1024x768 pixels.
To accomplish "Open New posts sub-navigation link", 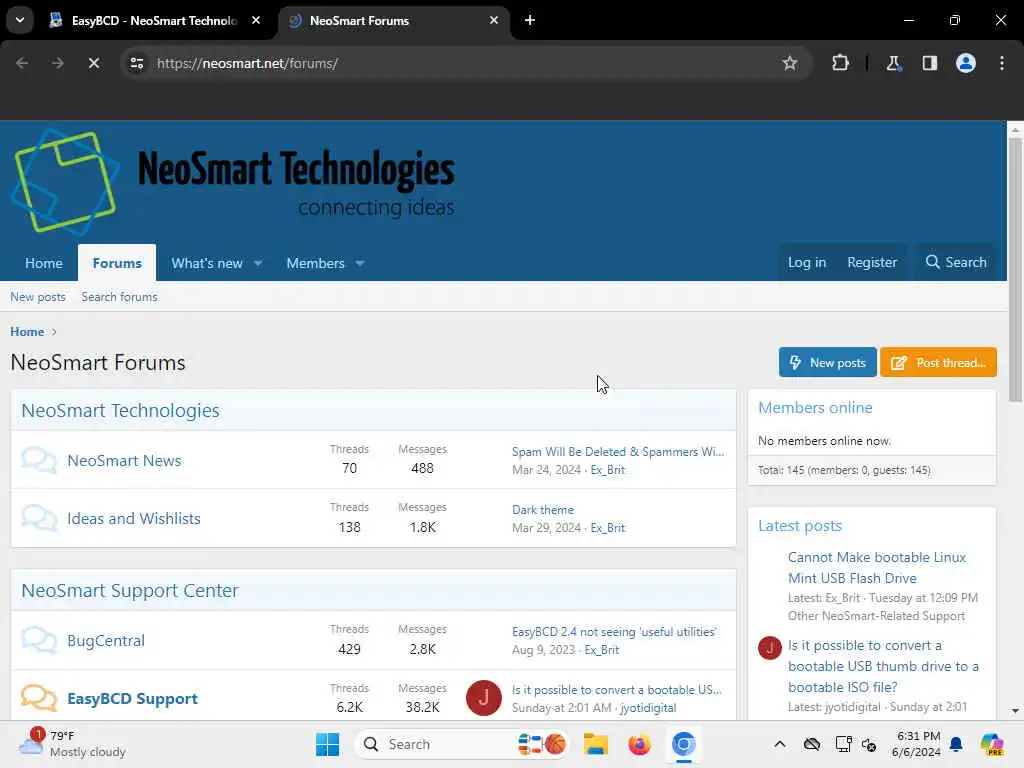I will point(38,296).
